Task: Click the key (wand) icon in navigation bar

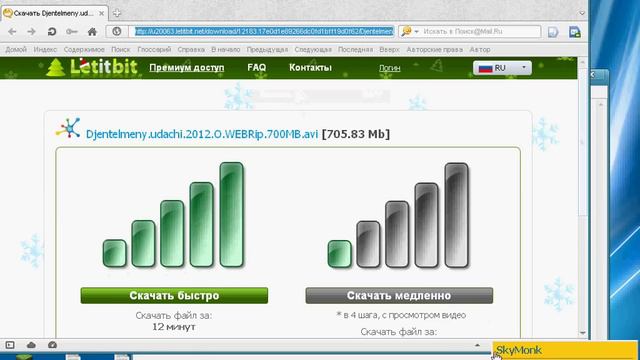Action: coord(72,31)
